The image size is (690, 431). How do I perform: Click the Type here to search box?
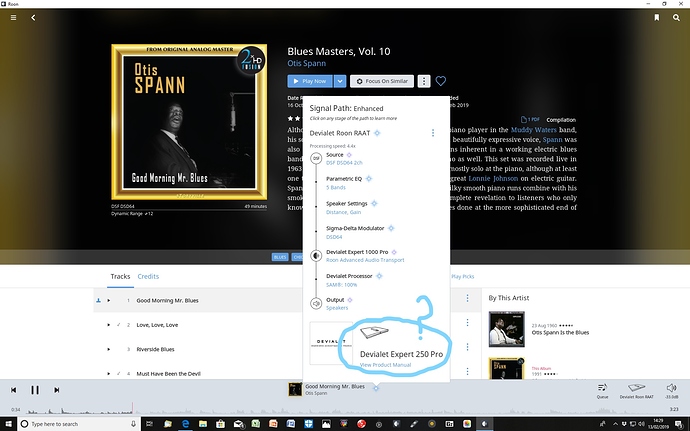[x=79, y=424]
